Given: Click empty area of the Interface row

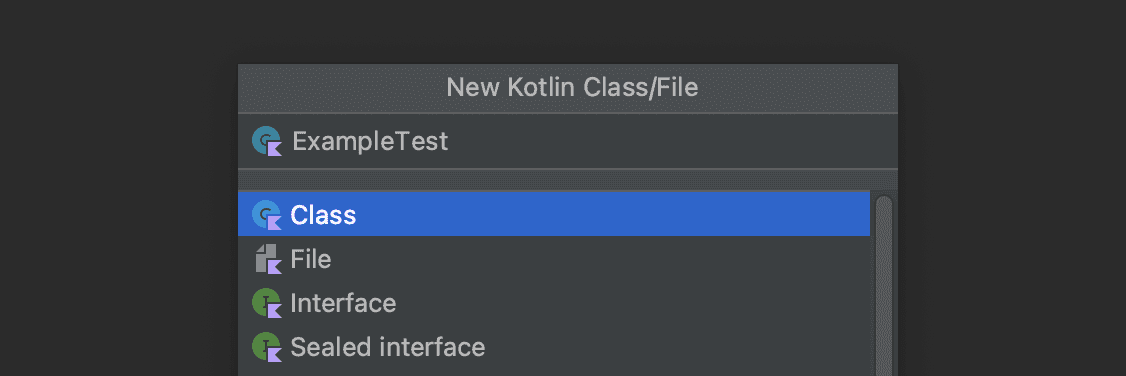Looking at the screenshot, I should (x=632, y=303).
